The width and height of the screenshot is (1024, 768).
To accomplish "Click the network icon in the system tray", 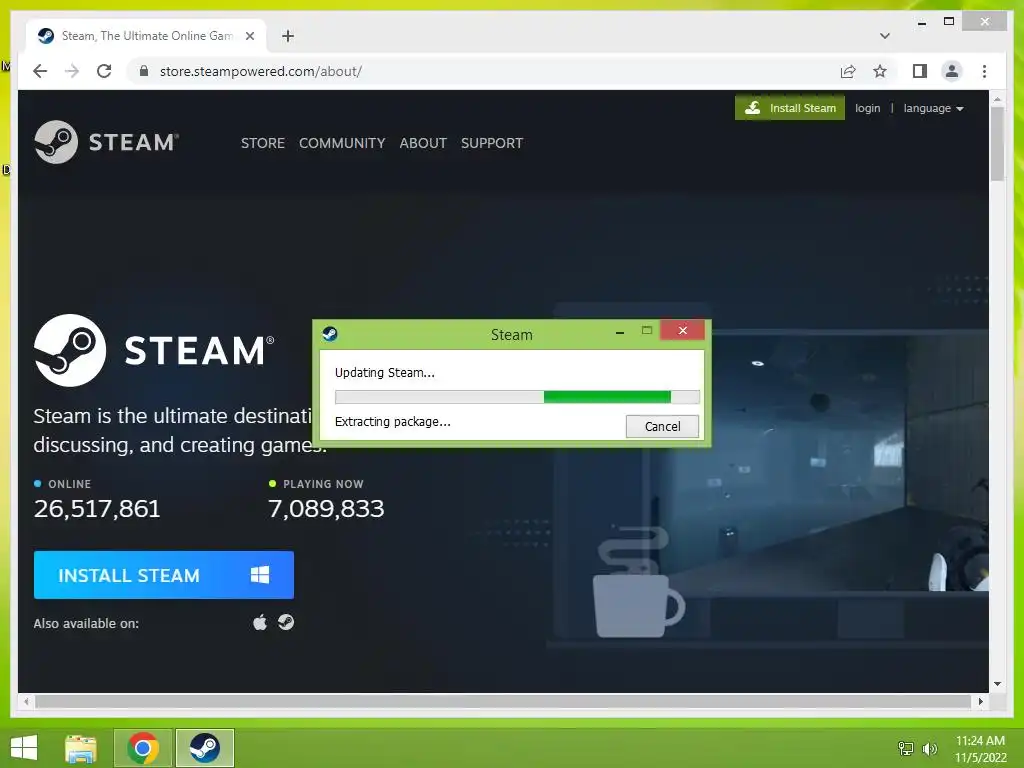I will (x=906, y=748).
